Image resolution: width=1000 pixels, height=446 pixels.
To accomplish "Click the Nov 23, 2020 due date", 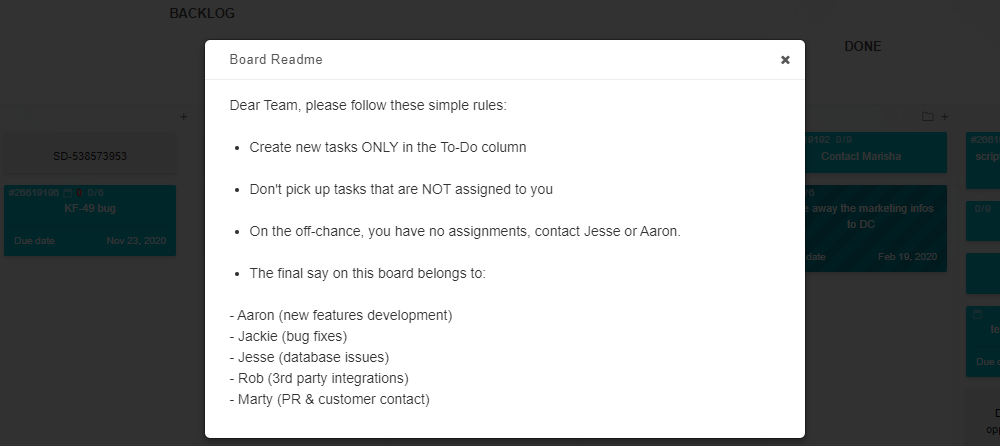I will pyautogui.click(x=136, y=241).
